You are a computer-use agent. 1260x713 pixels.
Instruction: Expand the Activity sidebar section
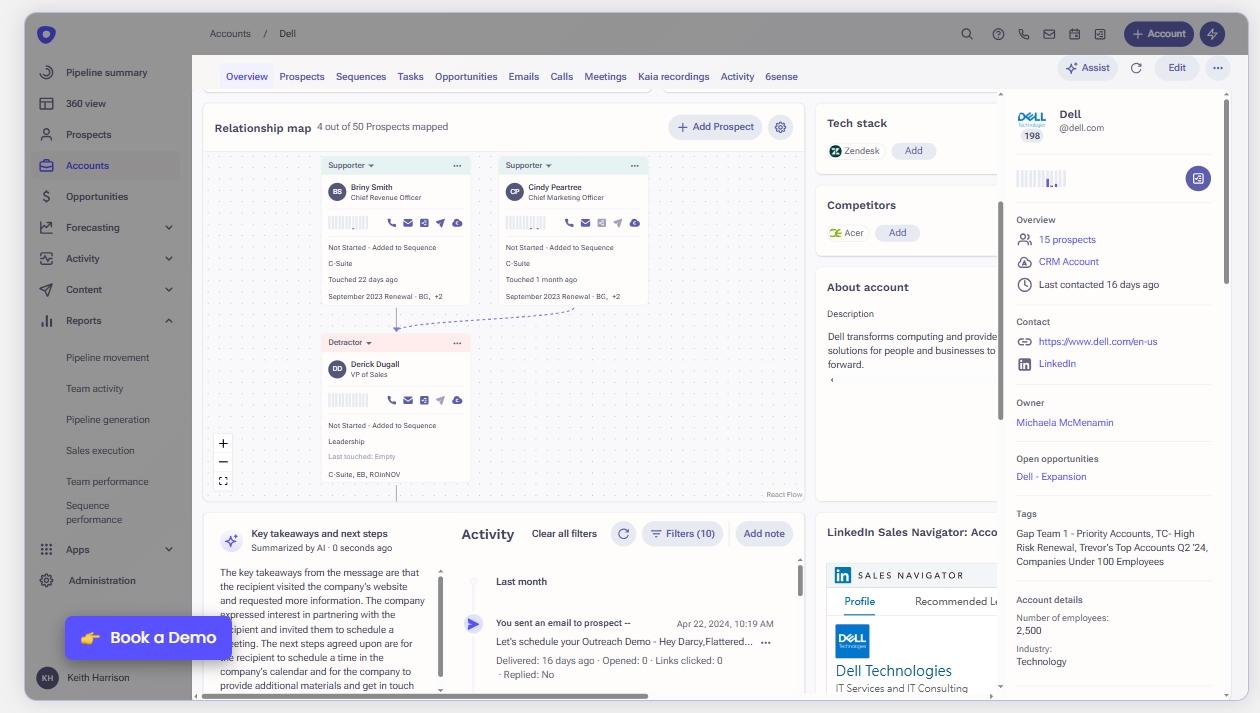click(168, 259)
